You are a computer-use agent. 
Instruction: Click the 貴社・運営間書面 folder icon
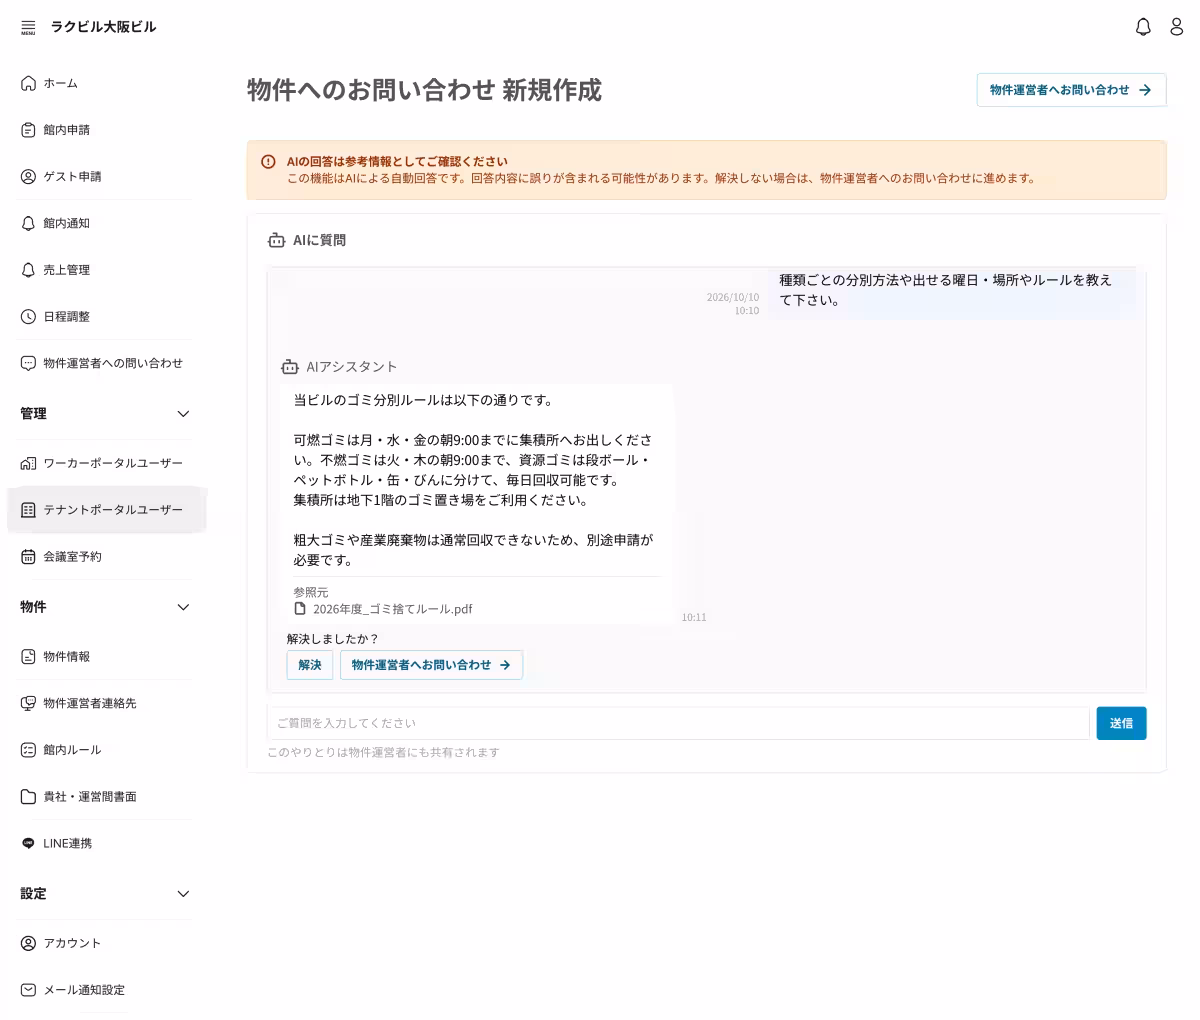(28, 797)
